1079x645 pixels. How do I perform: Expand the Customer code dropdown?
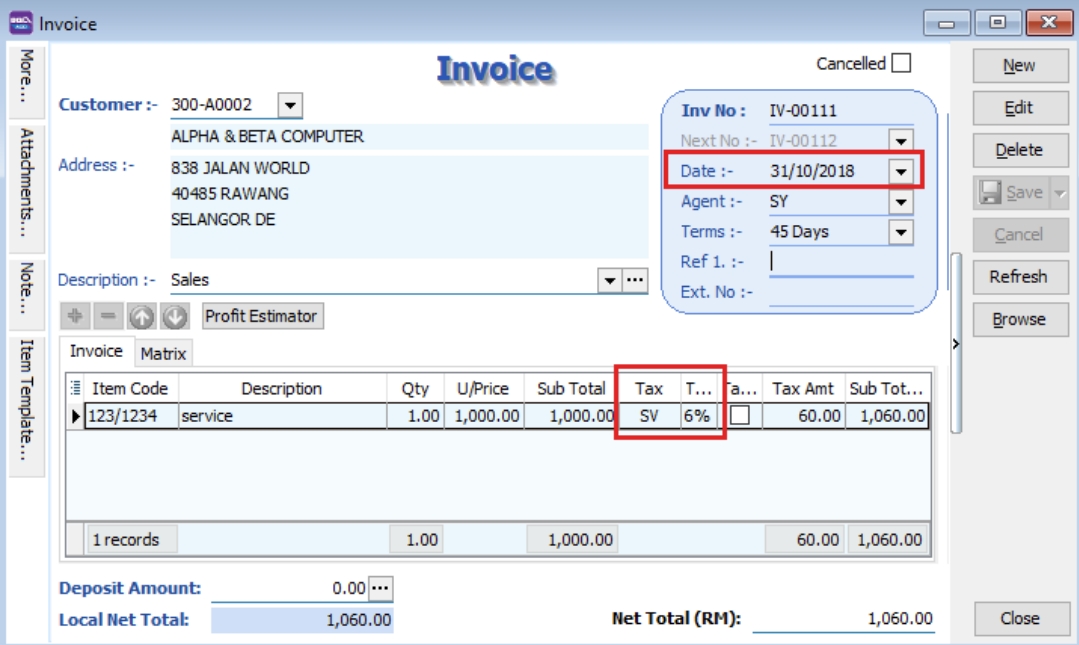tap(290, 105)
